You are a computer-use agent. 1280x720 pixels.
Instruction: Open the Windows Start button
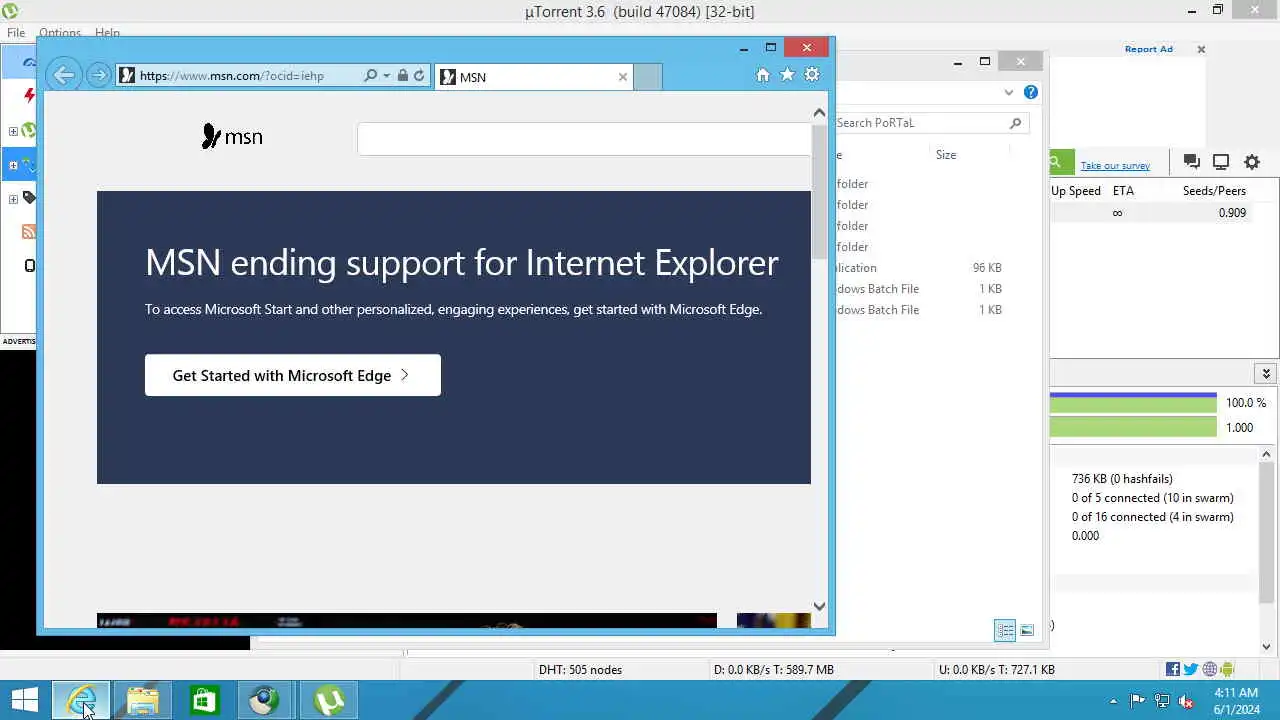(25, 700)
